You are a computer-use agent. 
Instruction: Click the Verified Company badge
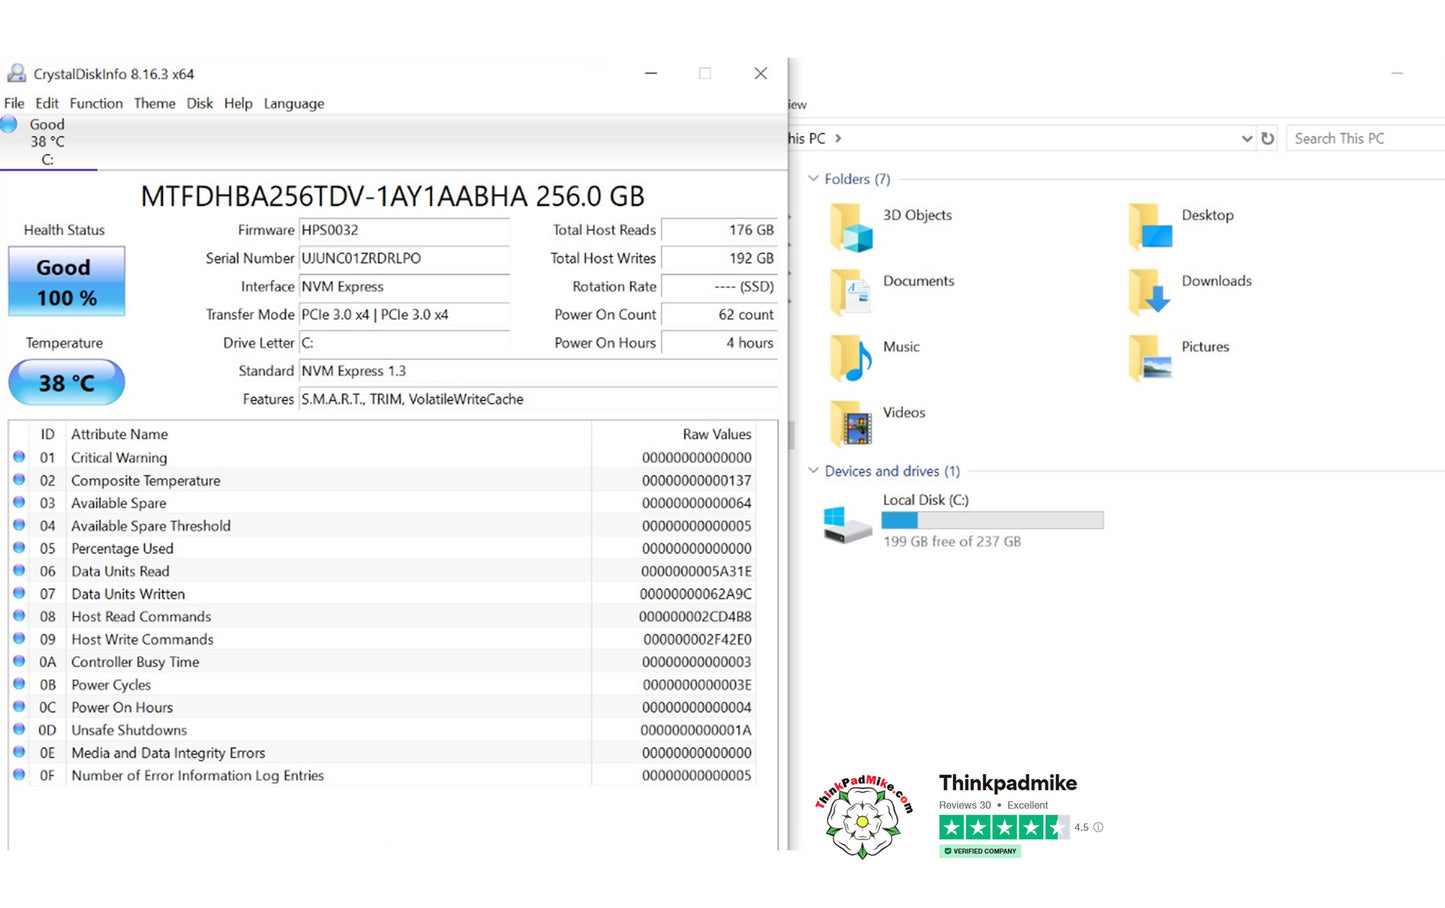pos(980,851)
